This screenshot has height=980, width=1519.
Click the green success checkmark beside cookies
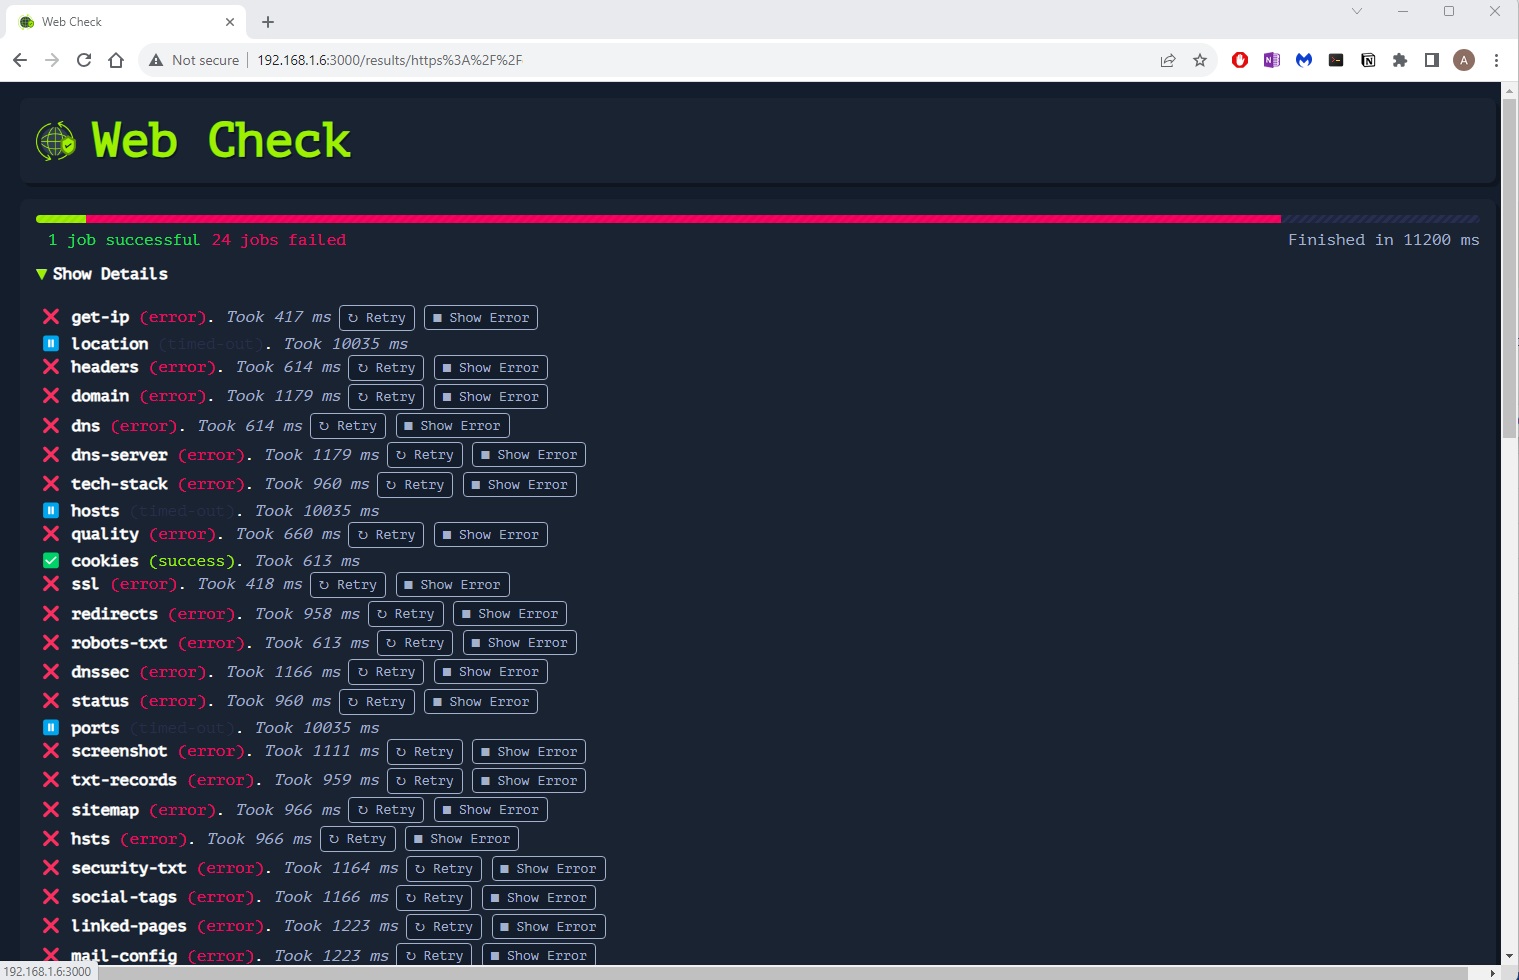point(50,560)
